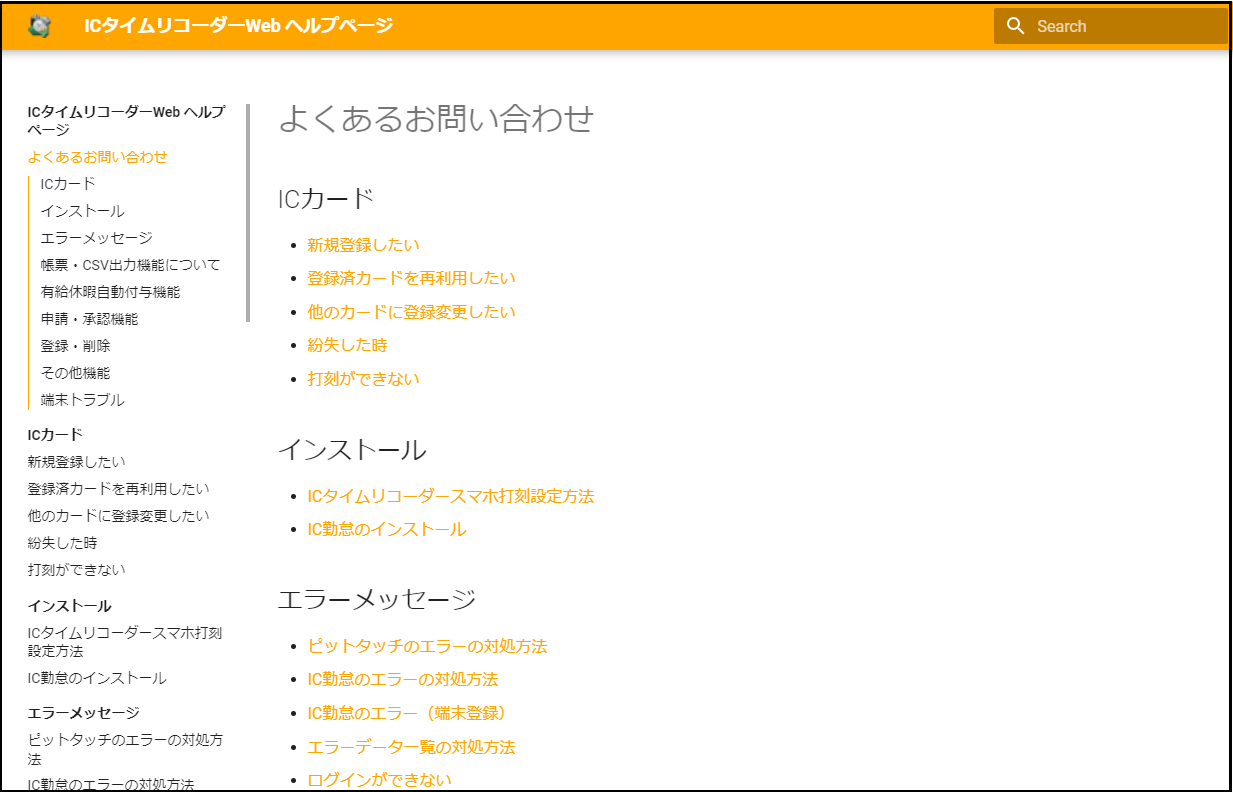The image size is (1233, 792).
Task: Open 登録・削除 in sidebar
Action: click(76, 346)
